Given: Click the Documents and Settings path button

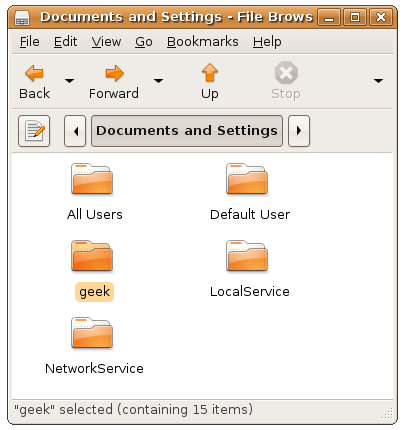Looking at the screenshot, I should tap(187, 131).
